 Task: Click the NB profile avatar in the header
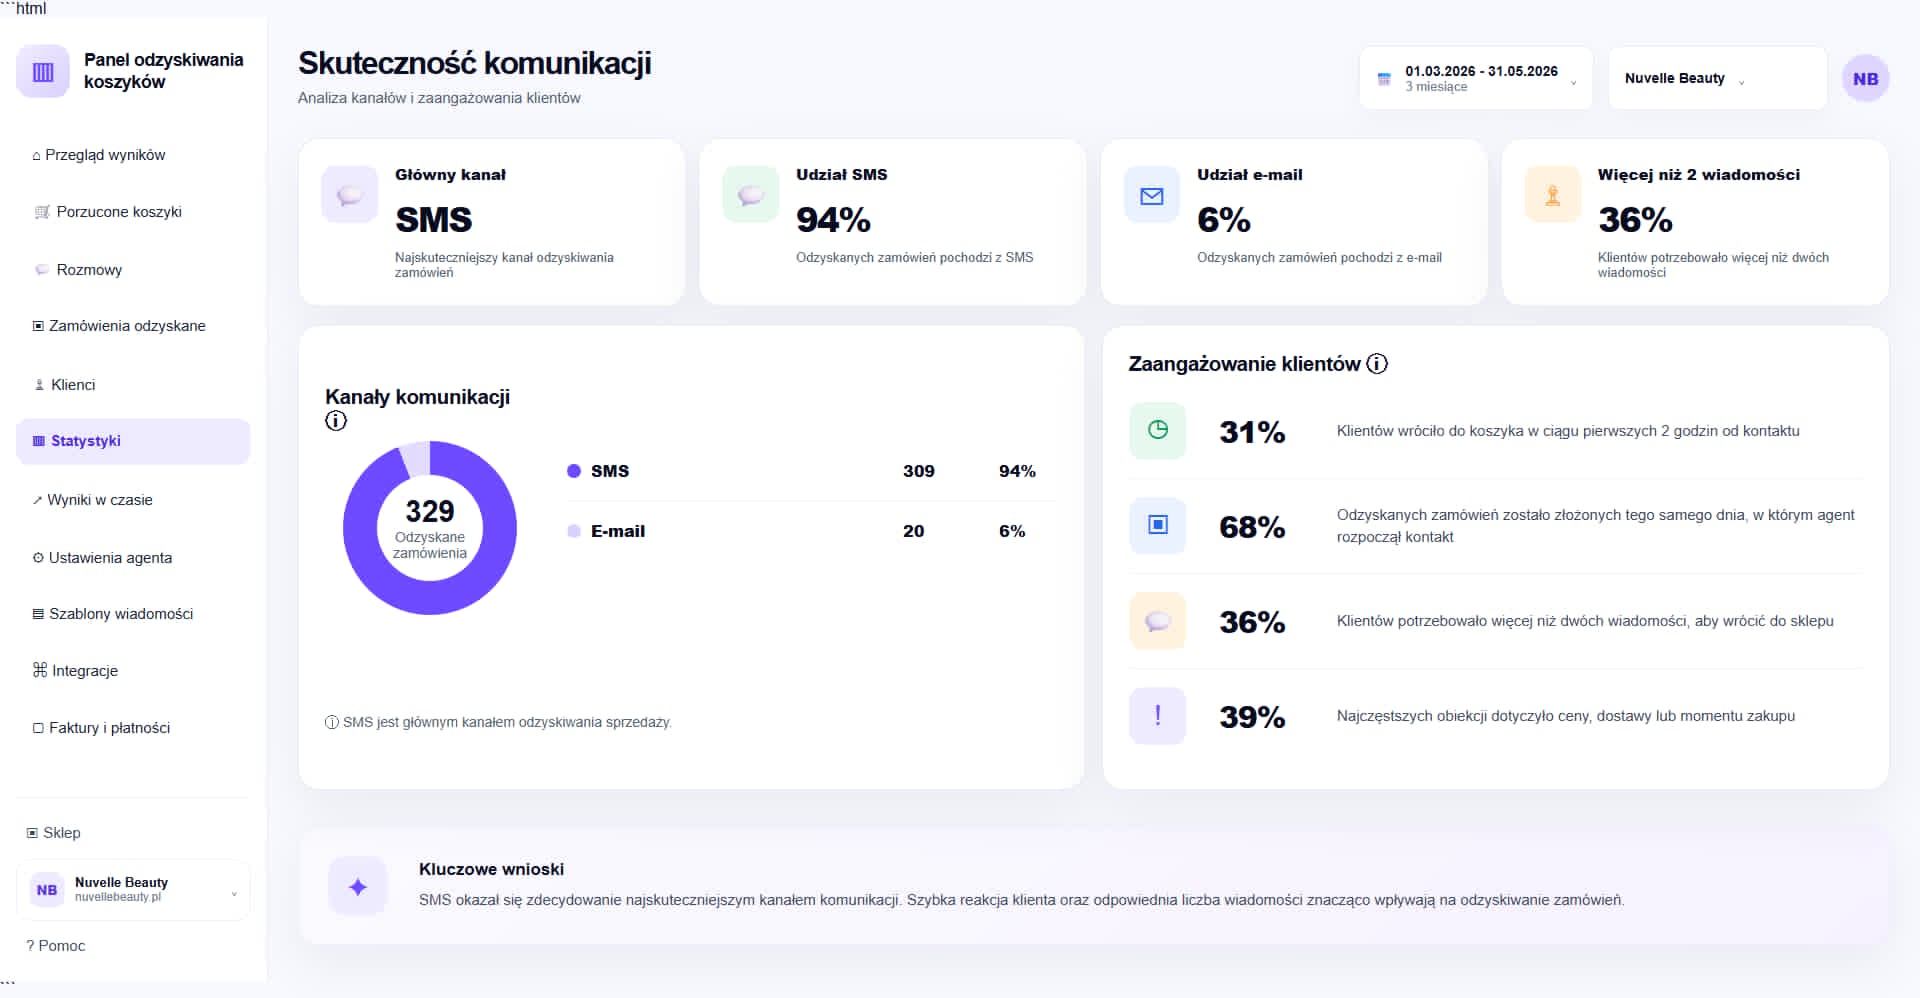[1865, 79]
